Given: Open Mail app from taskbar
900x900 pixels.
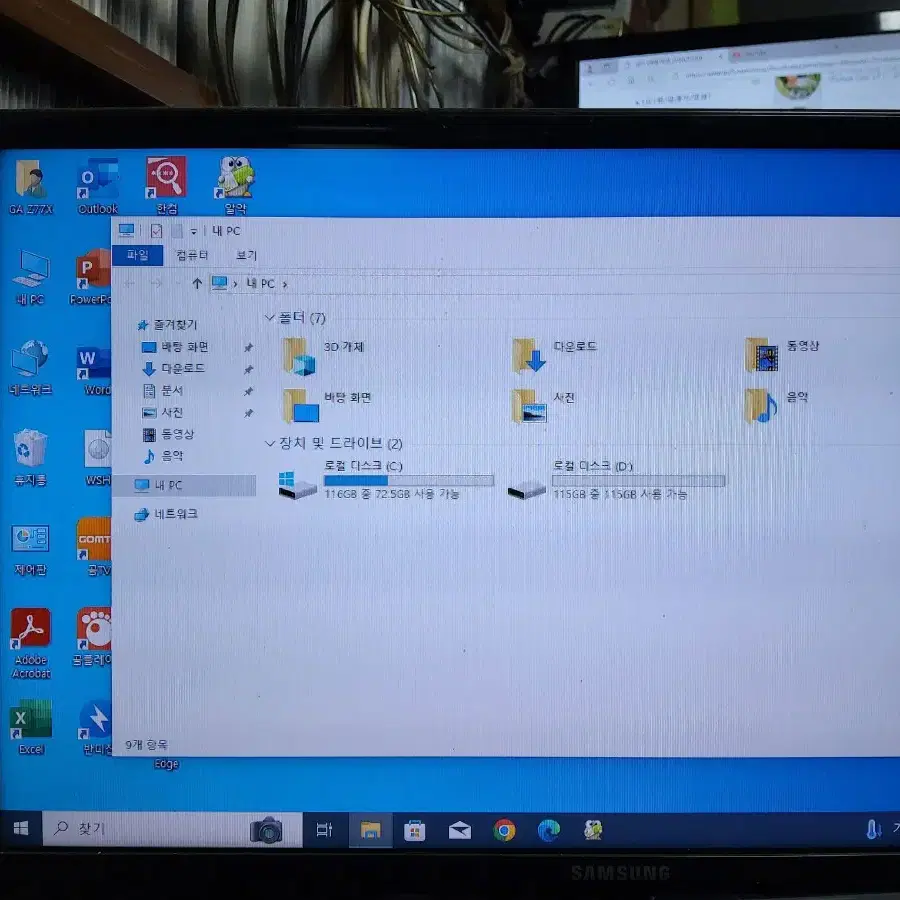Looking at the screenshot, I should click(460, 830).
